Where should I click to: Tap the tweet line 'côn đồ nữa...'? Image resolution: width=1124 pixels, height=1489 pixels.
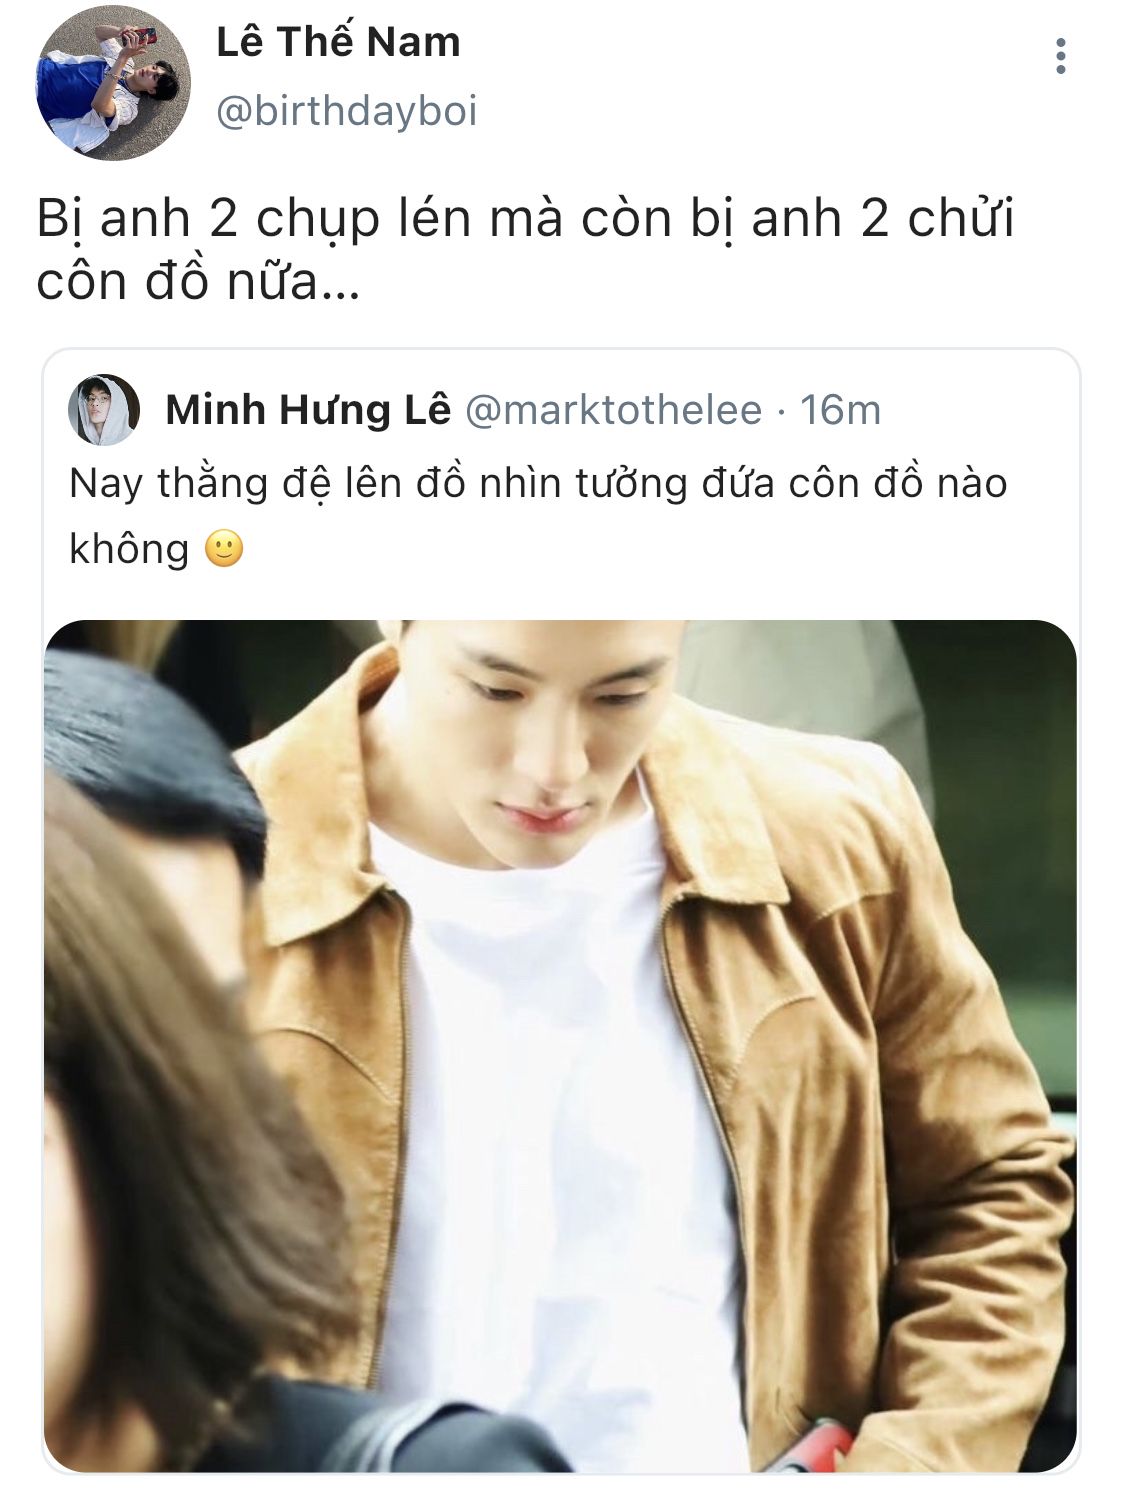[198, 281]
